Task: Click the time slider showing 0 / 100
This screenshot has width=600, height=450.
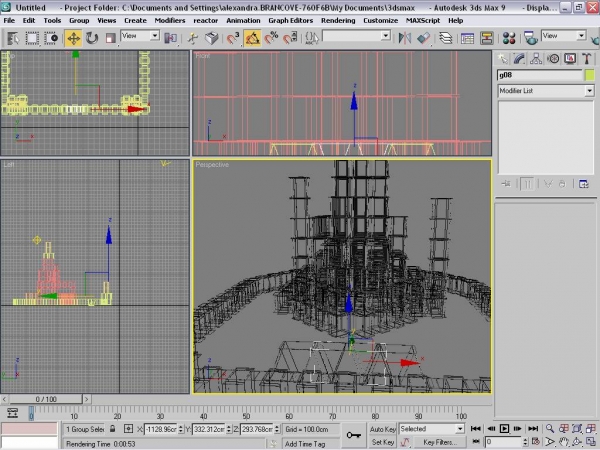Action: pyautogui.click(x=46, y=399)
